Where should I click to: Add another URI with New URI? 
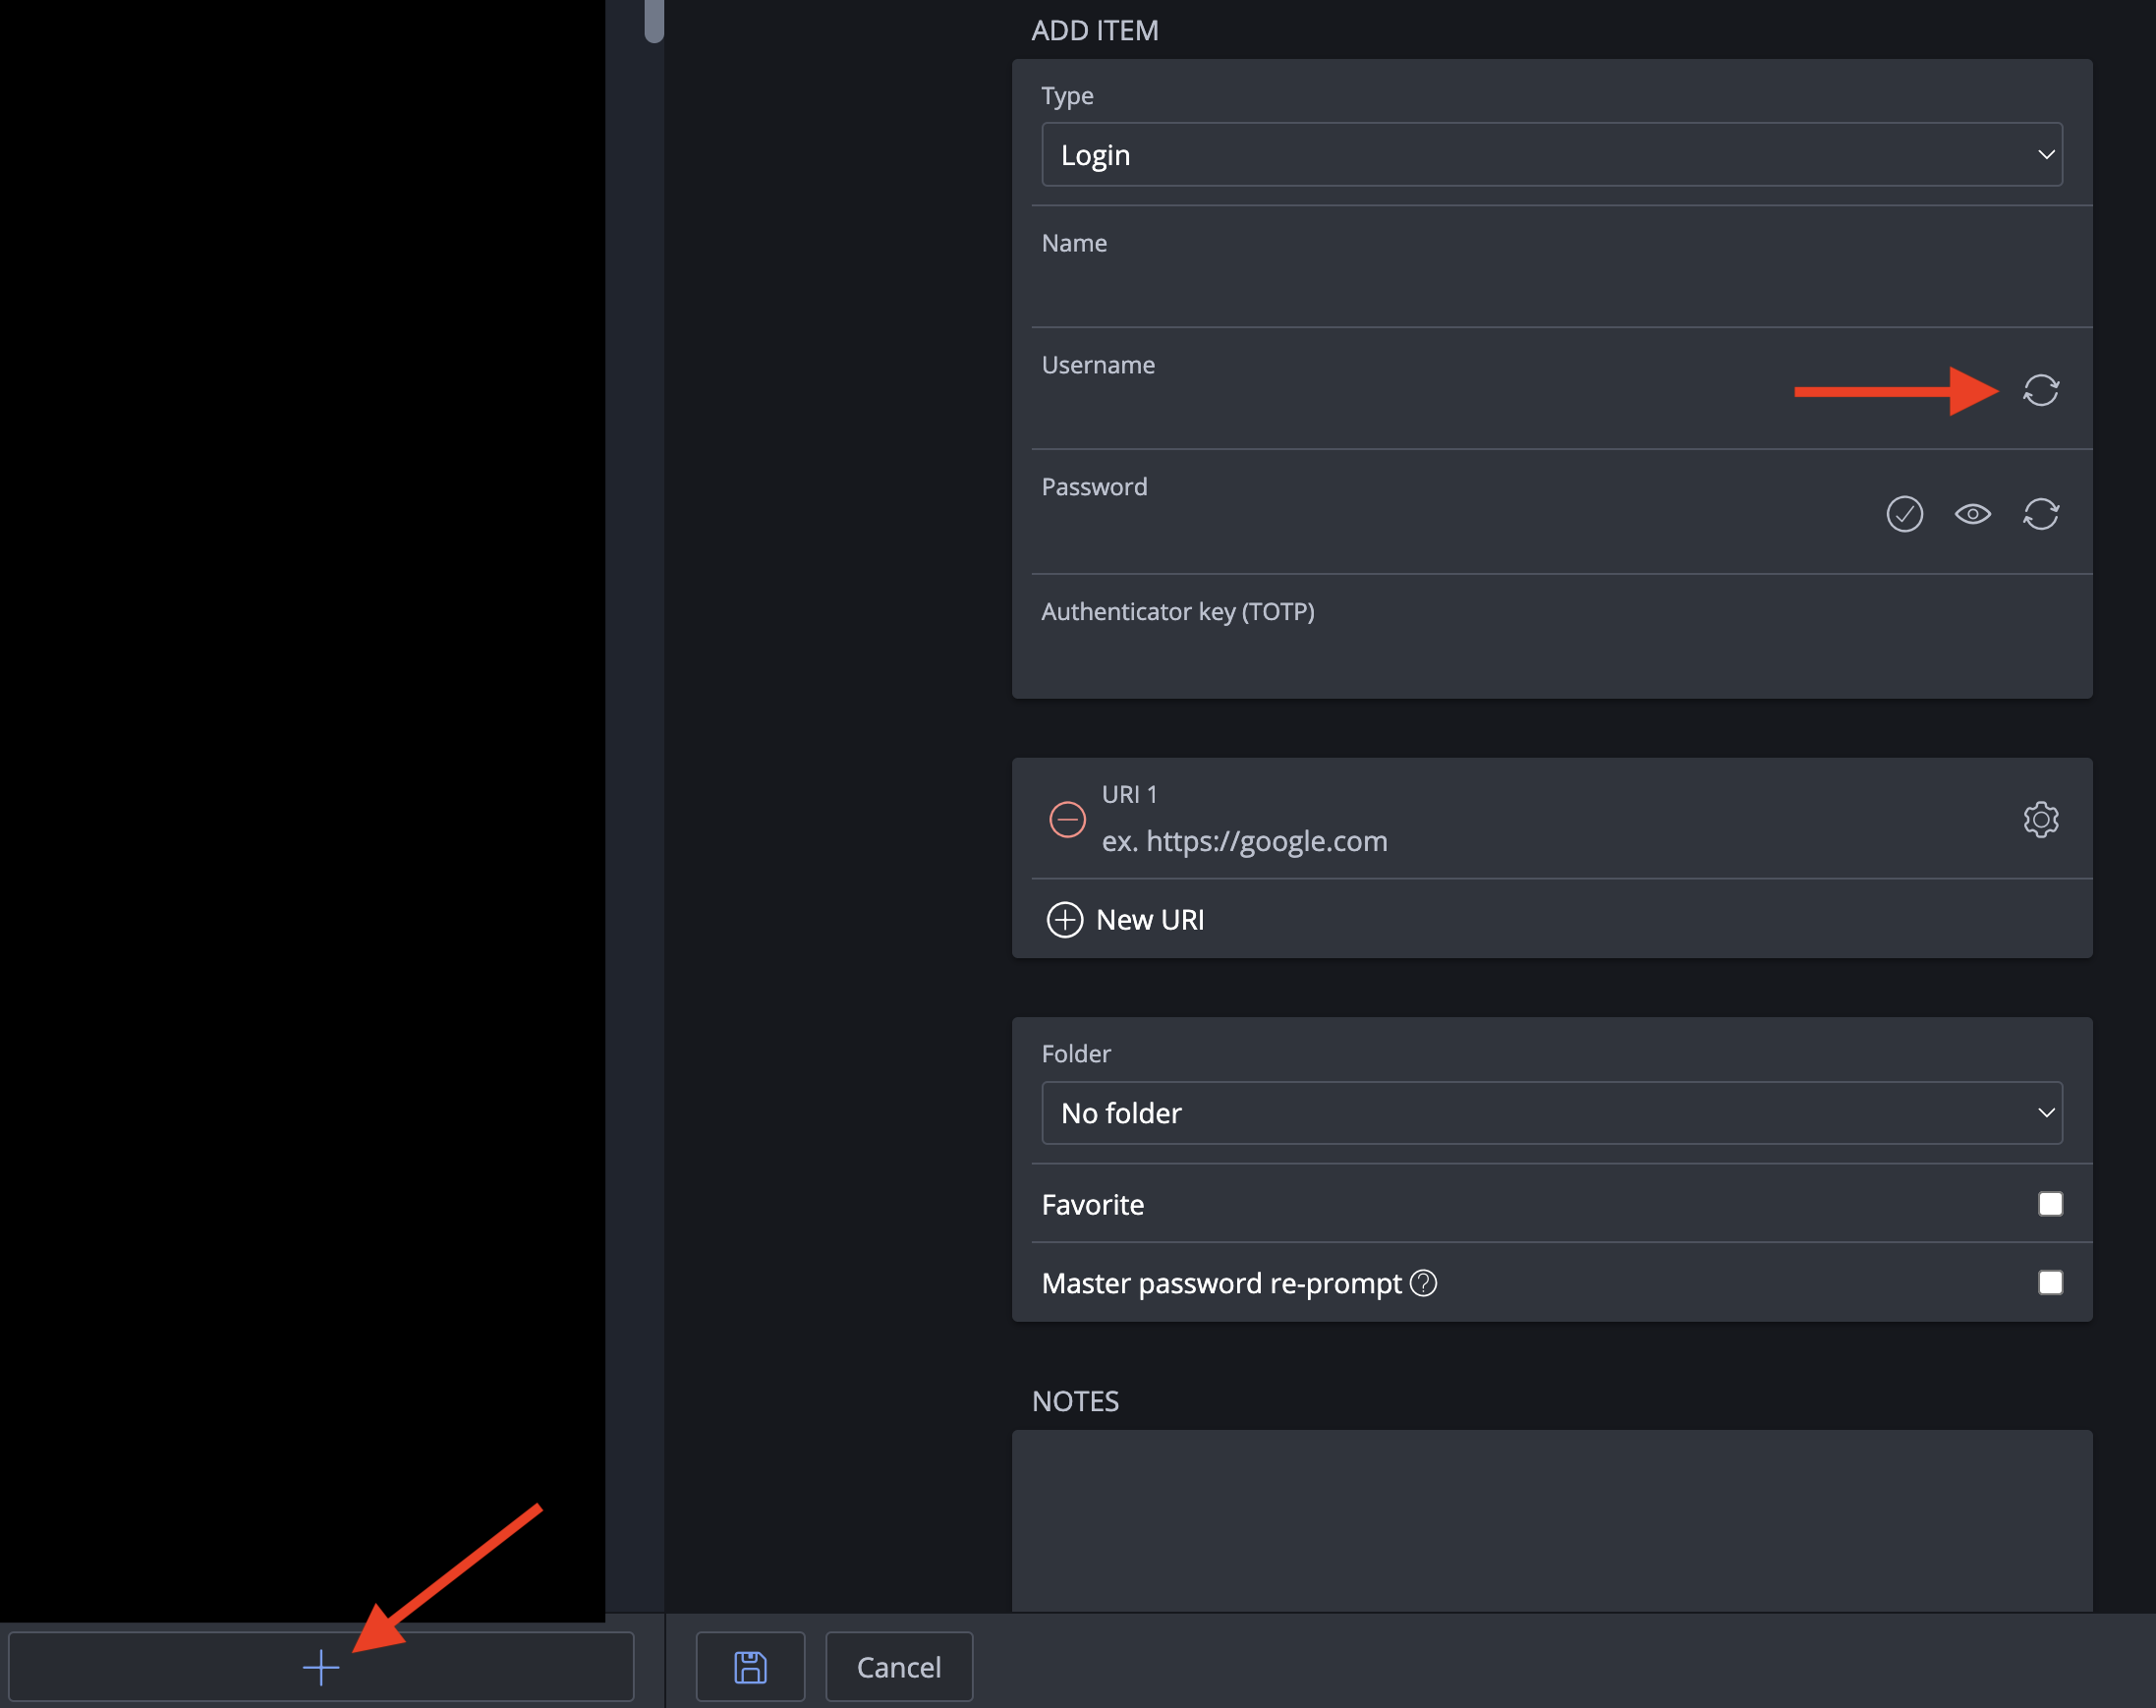point(1149,919)
